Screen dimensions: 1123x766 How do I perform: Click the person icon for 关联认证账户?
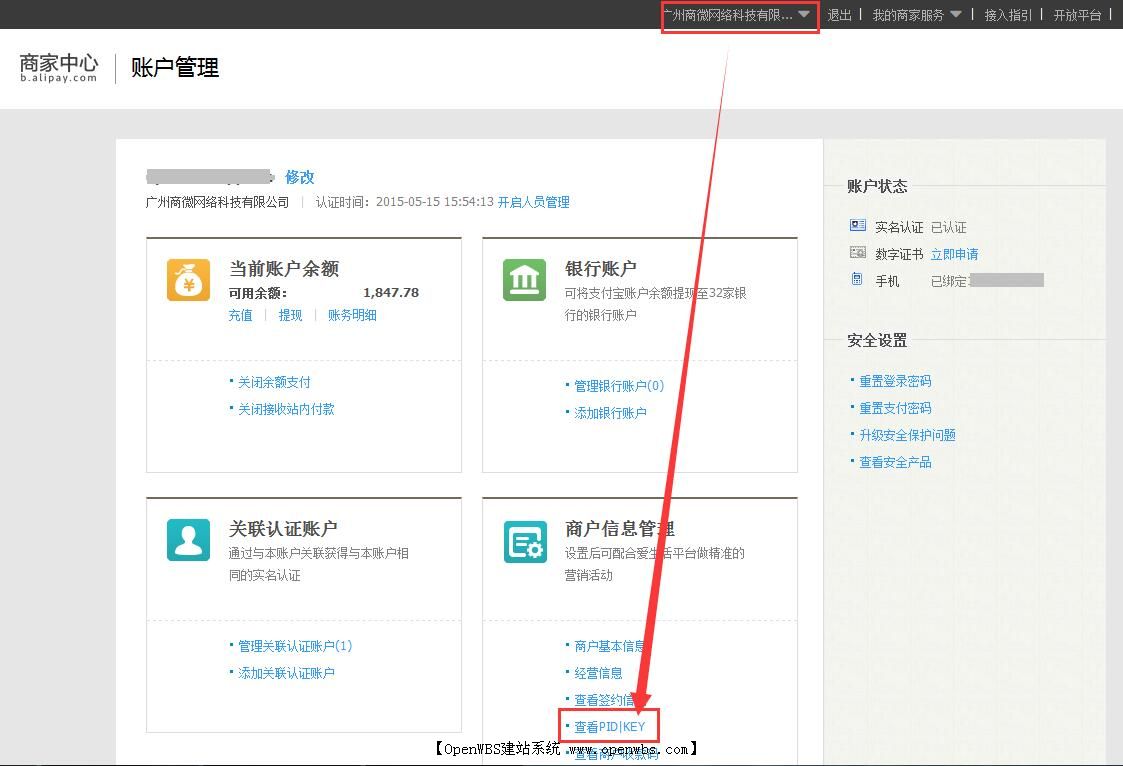coord(187,541)
